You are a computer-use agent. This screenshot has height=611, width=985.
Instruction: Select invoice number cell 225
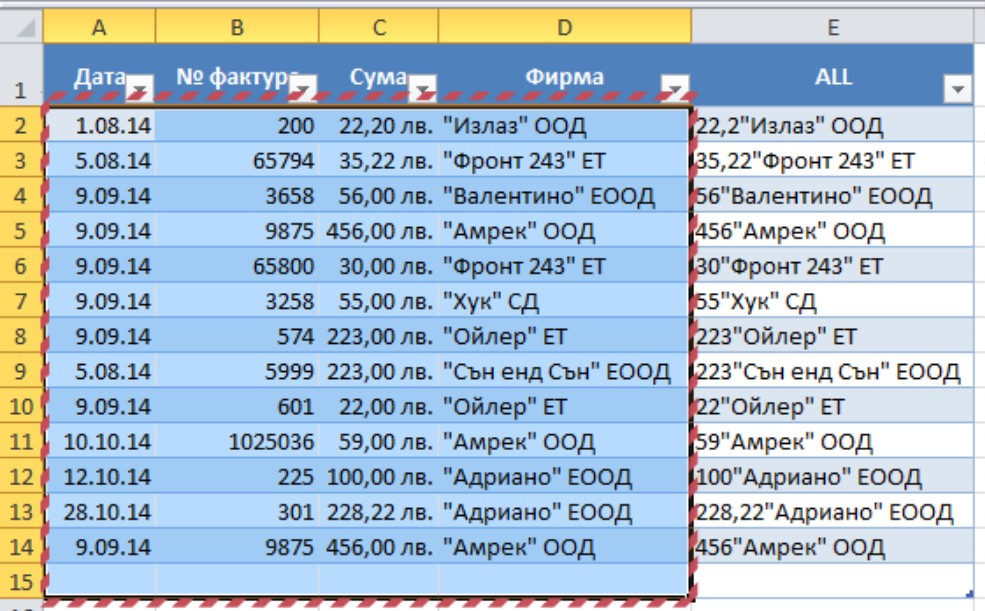pyautogui.click(x=237, y=477)
